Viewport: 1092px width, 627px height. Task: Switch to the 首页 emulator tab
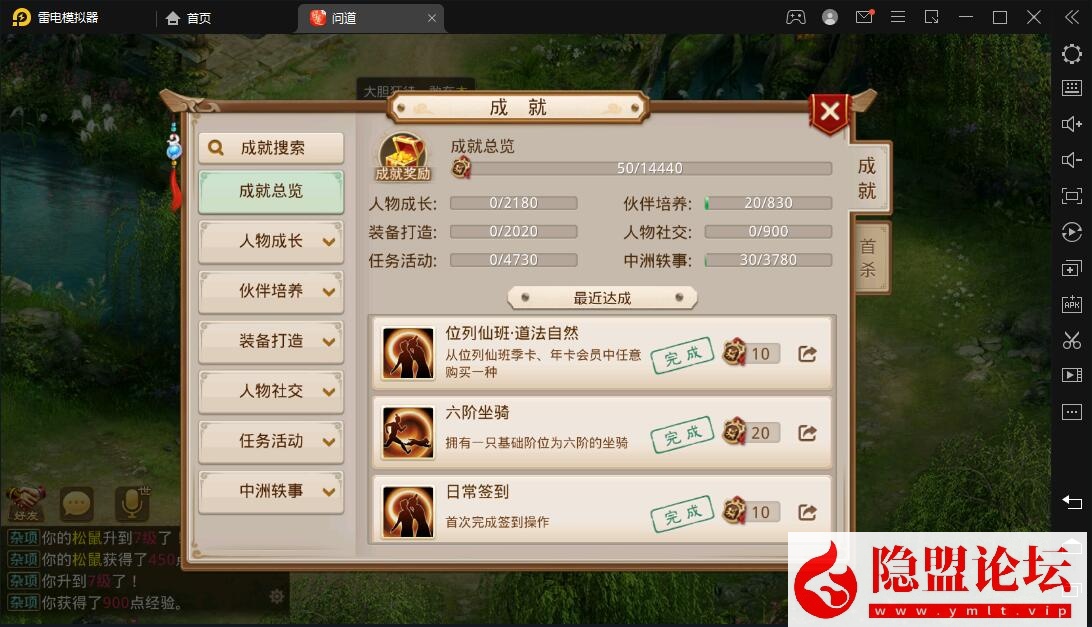point(189,18)
